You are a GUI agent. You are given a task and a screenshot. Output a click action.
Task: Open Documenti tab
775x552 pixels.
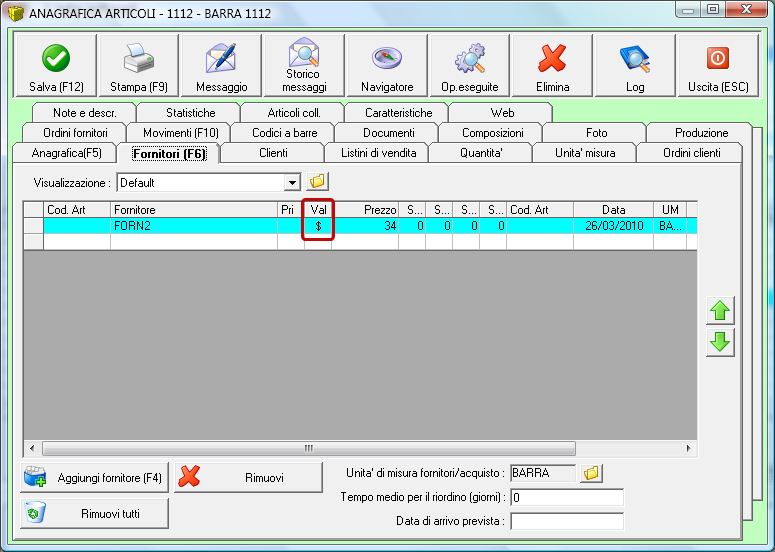click(388, 132)
